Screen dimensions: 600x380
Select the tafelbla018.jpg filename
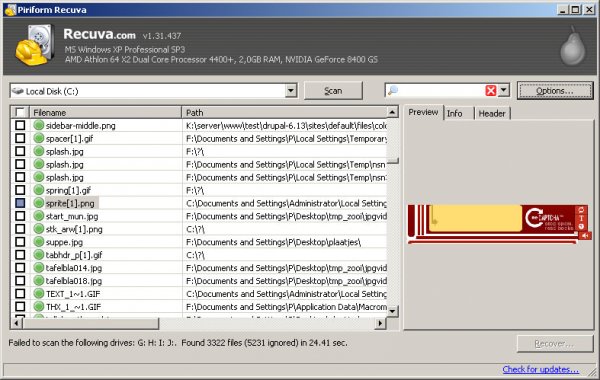pyautogui.click(x=74, y=281)
